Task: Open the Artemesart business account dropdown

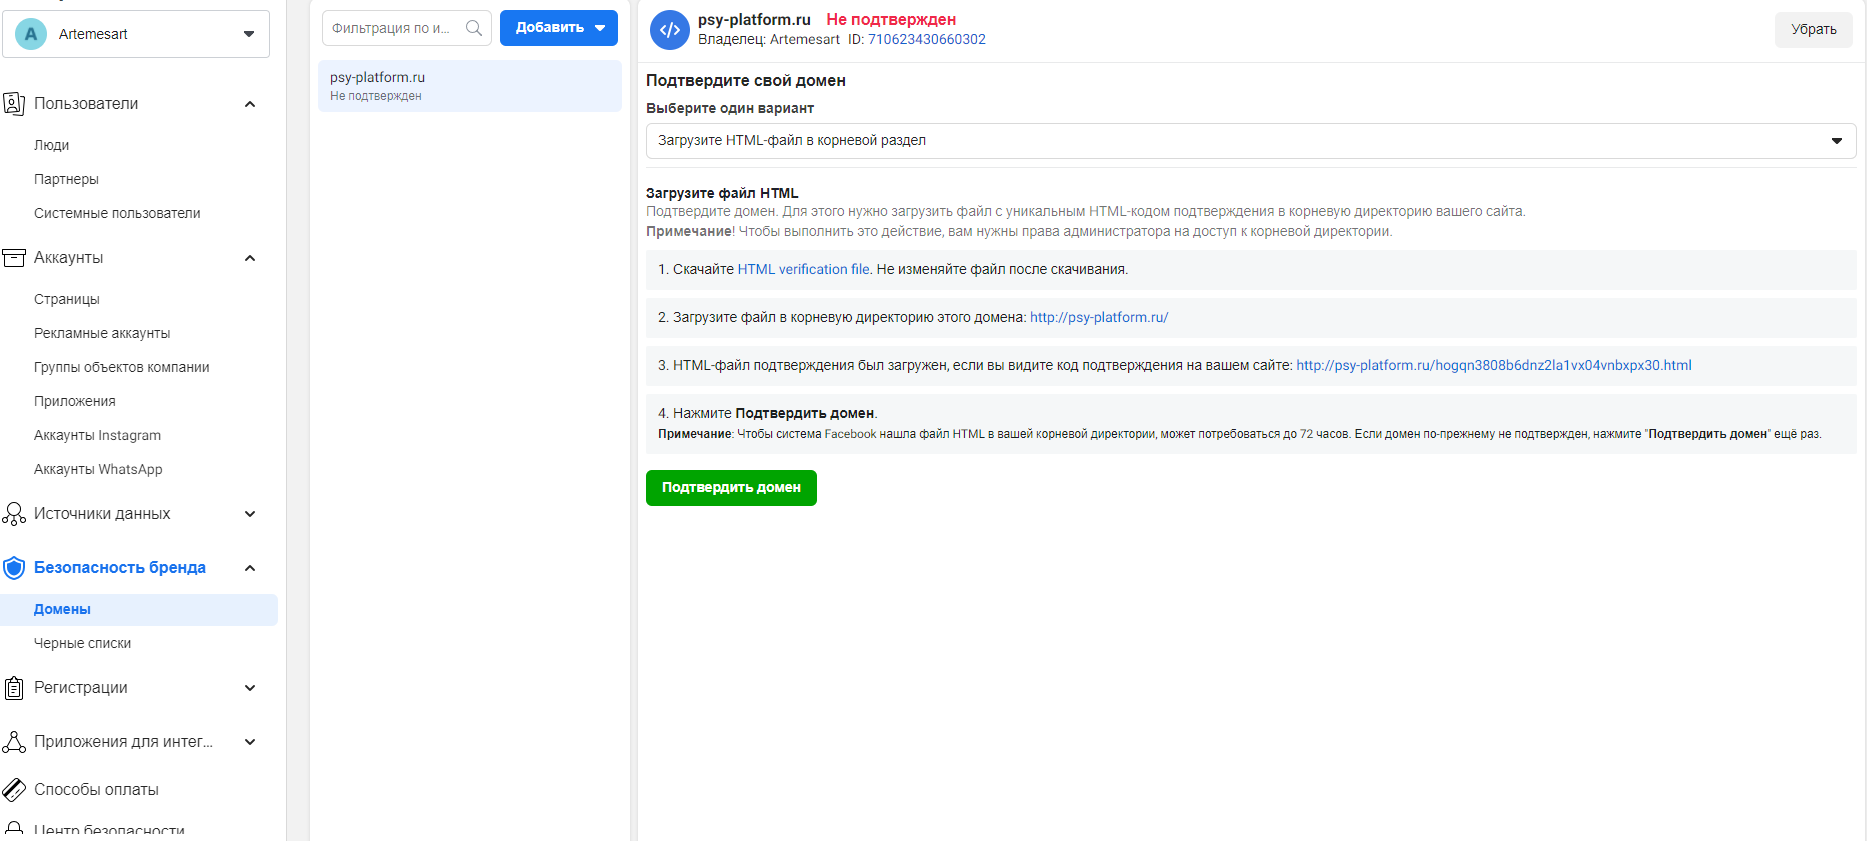Action: coord(136,34)
